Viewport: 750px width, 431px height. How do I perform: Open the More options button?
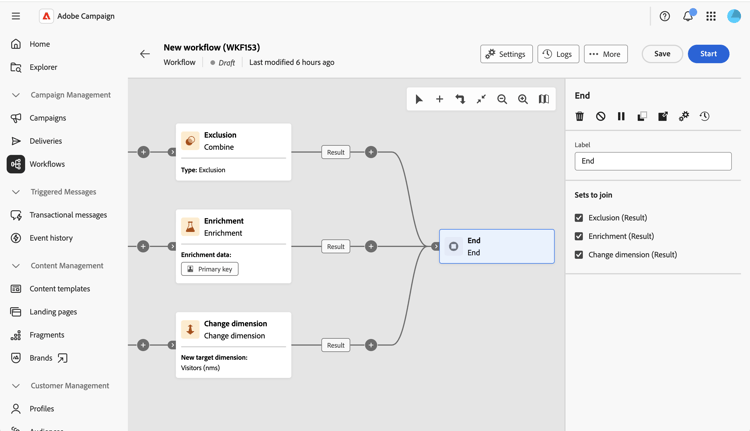tap(606, 54)
